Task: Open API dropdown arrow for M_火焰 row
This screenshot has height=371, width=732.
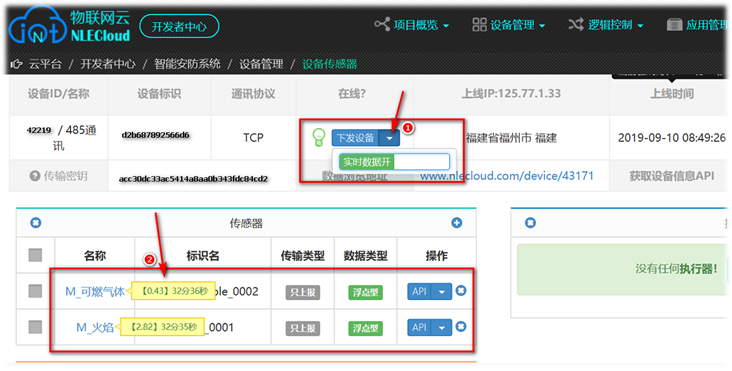Action: pyautogui.click(x=442, y=328)
